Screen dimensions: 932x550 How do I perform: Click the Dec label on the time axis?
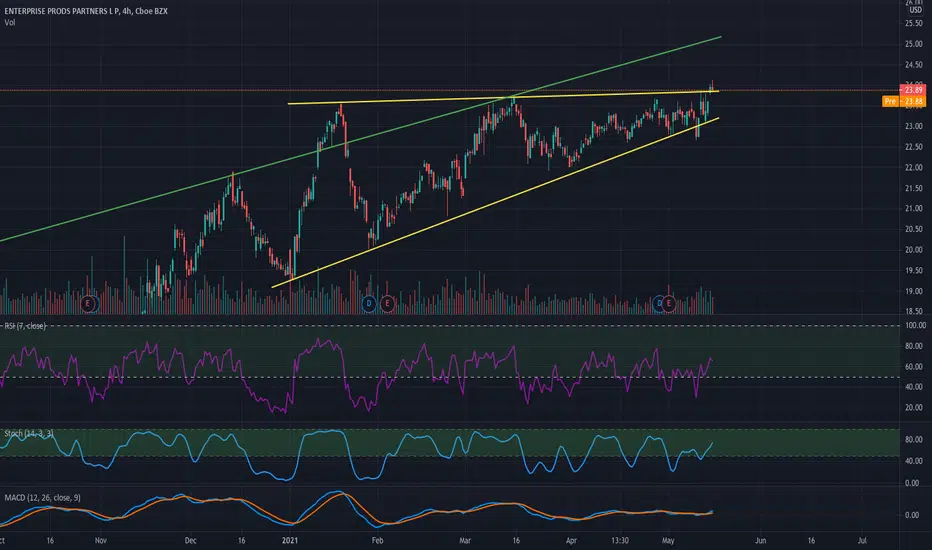click(190, 540)
